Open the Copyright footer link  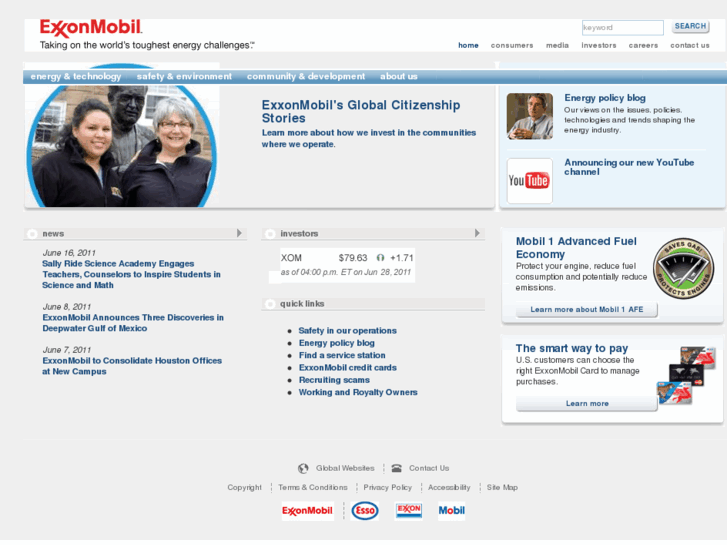click(244, 488)
